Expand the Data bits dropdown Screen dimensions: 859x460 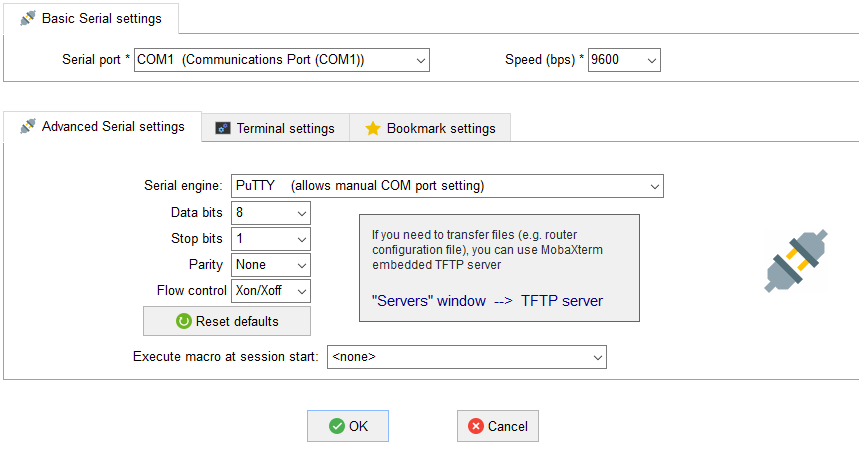pyautogui.click(x=271, y=212)
